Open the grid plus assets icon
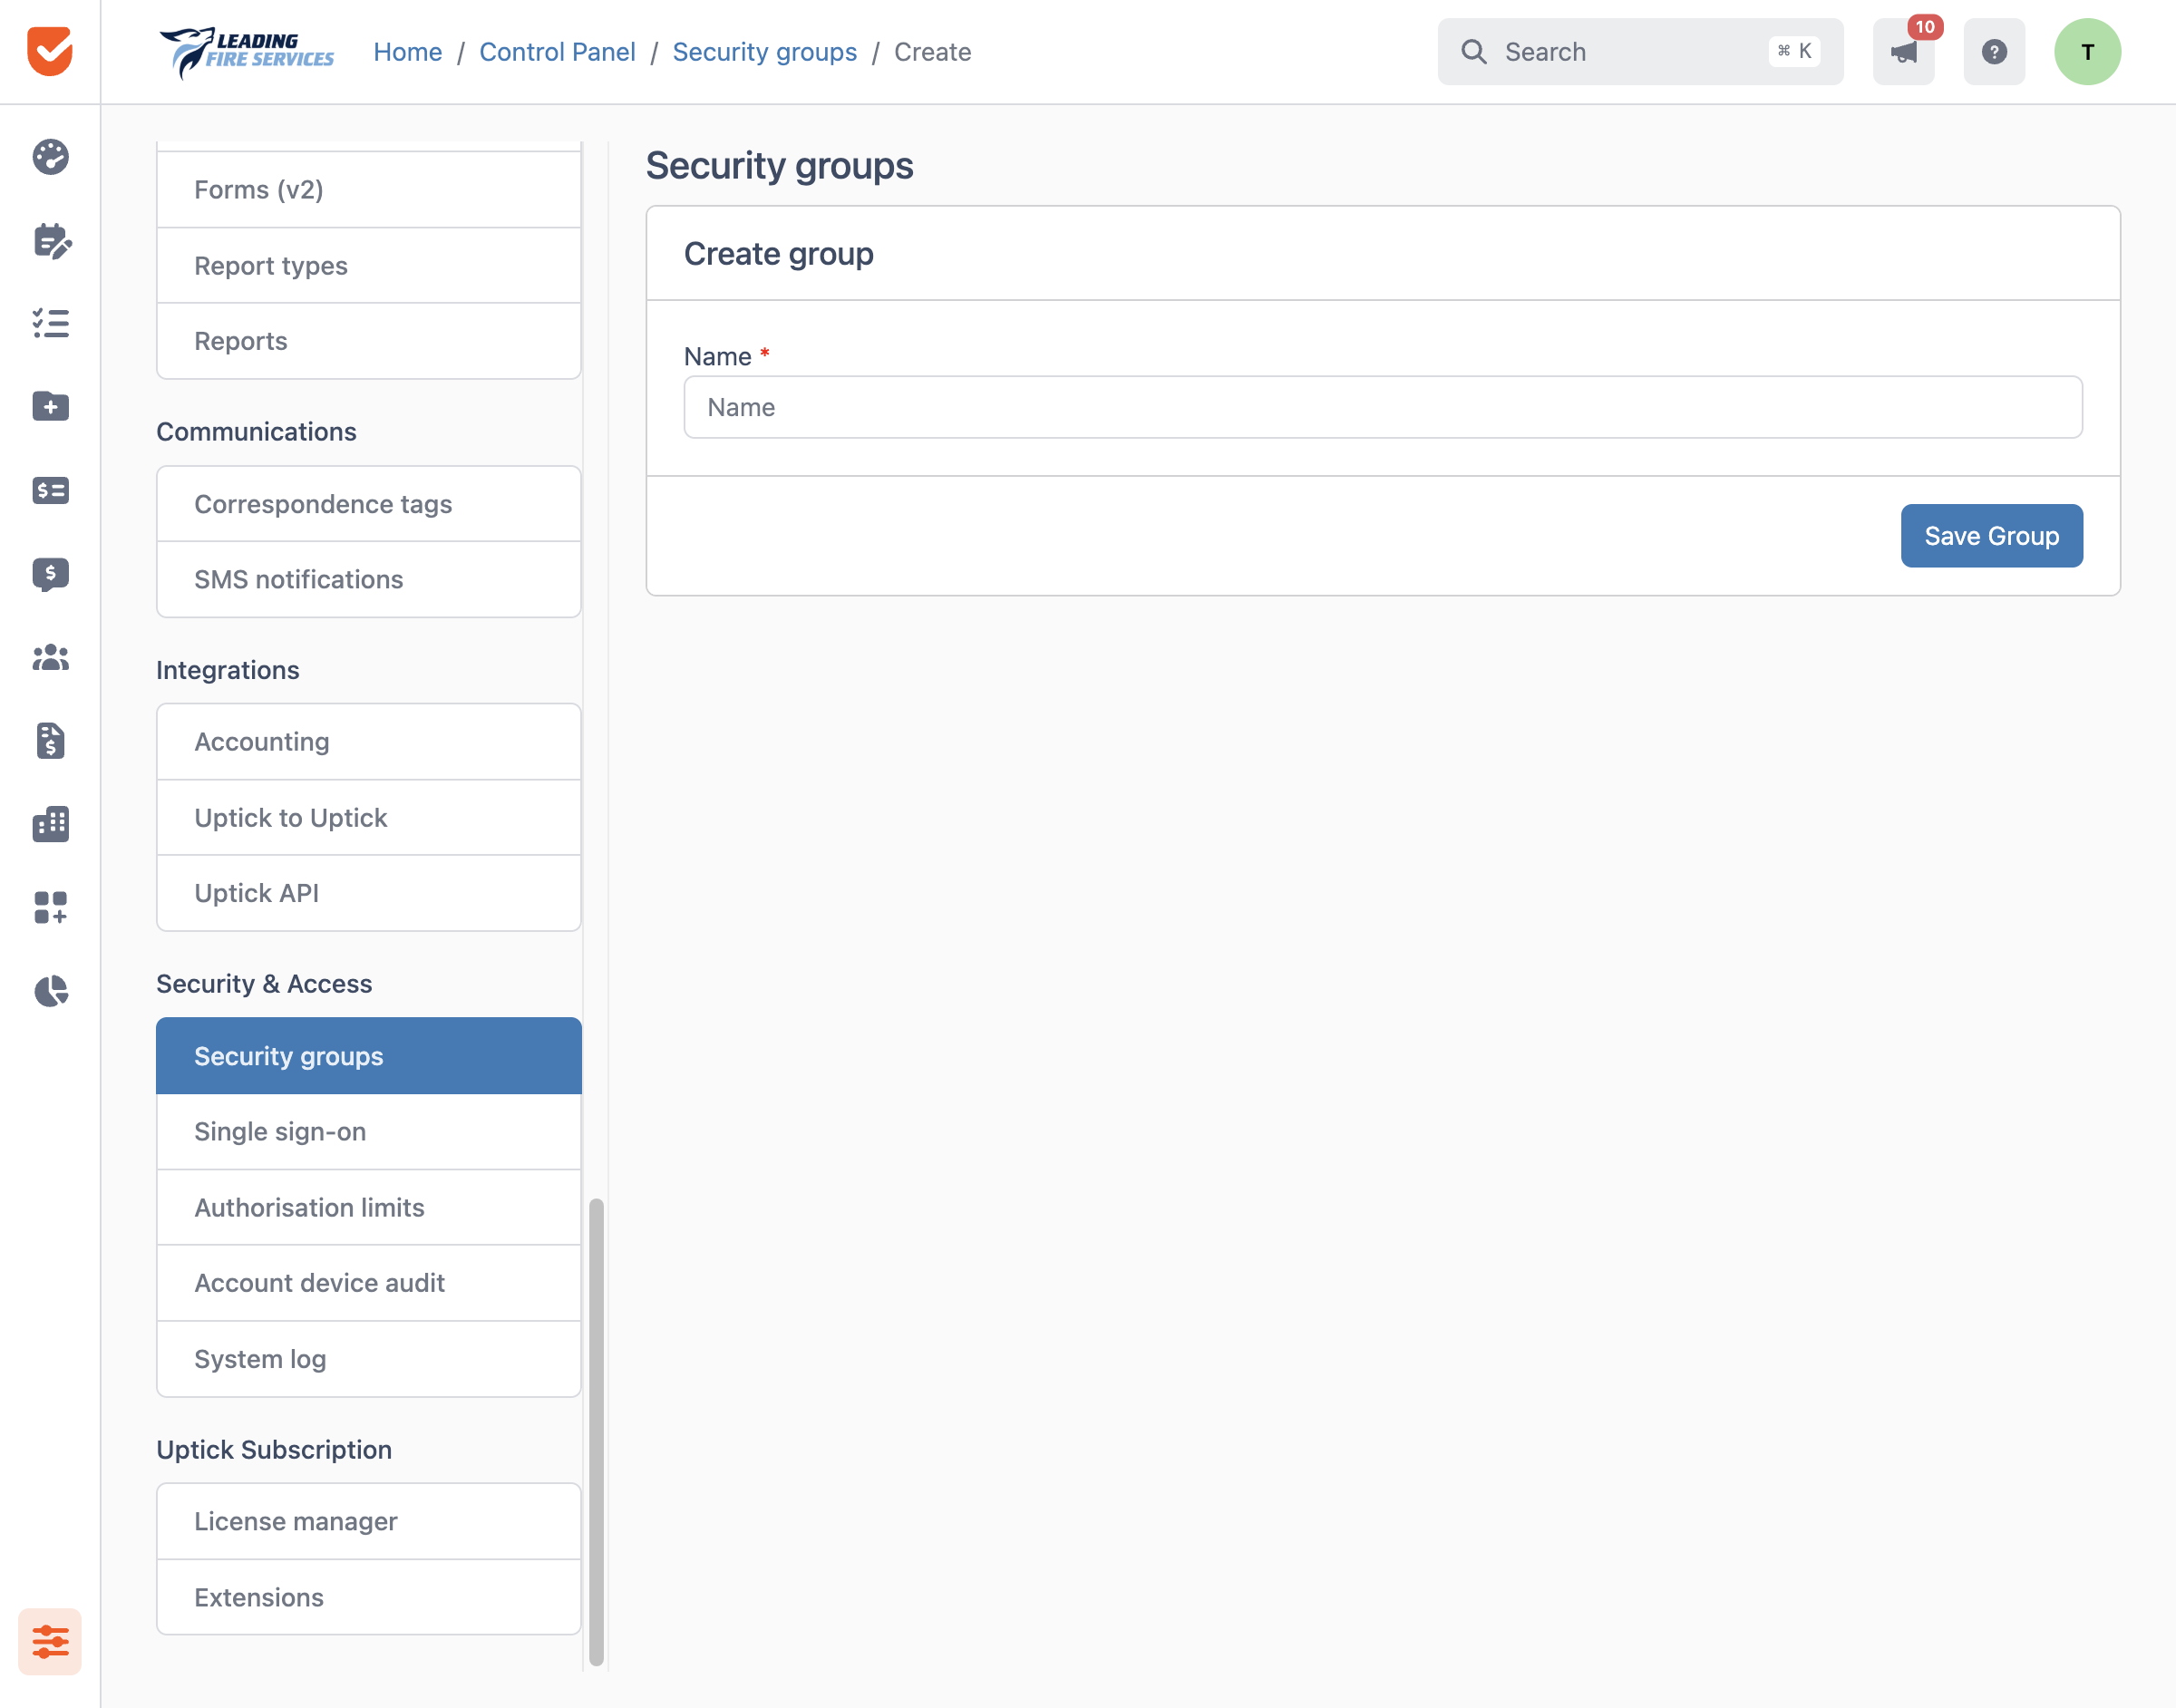2176x1708 pixels. (x=50, y=908)
